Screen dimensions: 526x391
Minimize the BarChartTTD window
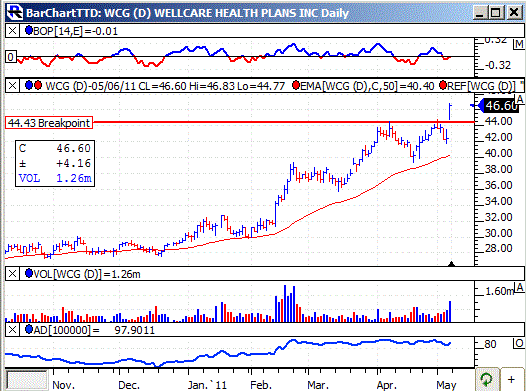pyautogui.click(x=480, y=13)
